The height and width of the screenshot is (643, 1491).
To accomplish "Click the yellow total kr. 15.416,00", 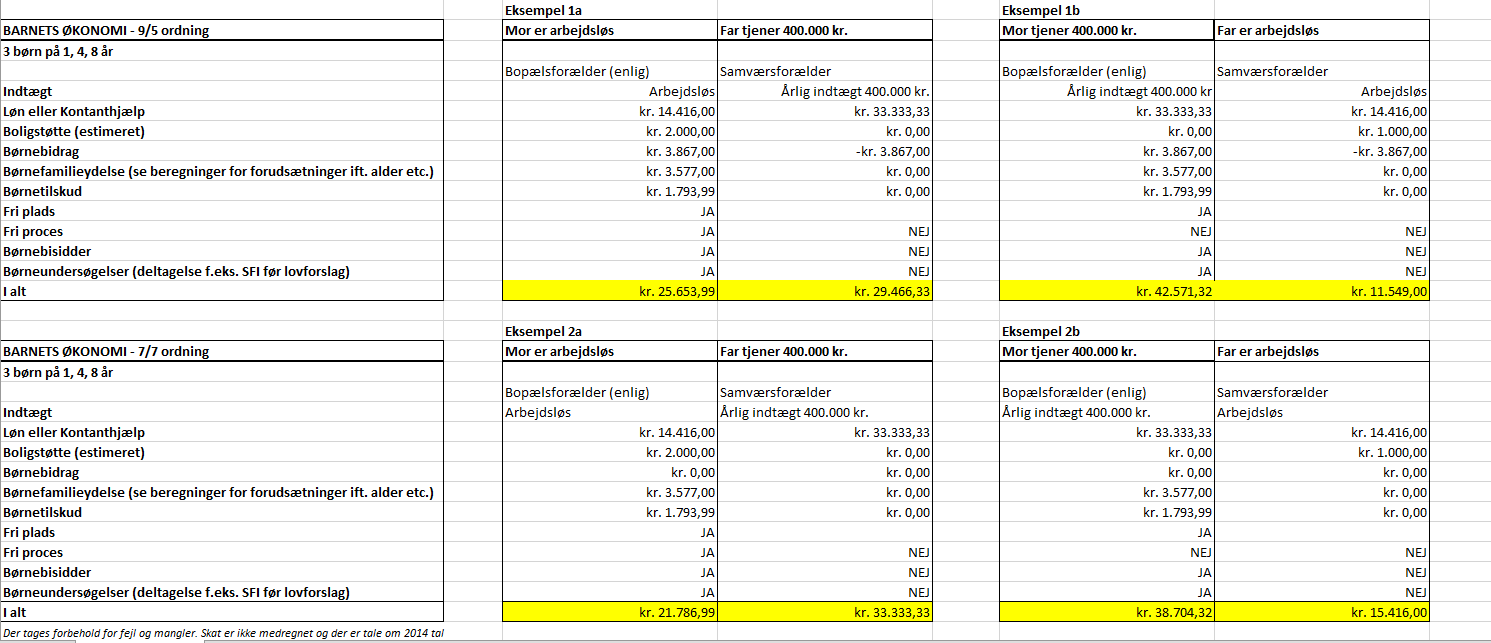I will [1322, 612].
